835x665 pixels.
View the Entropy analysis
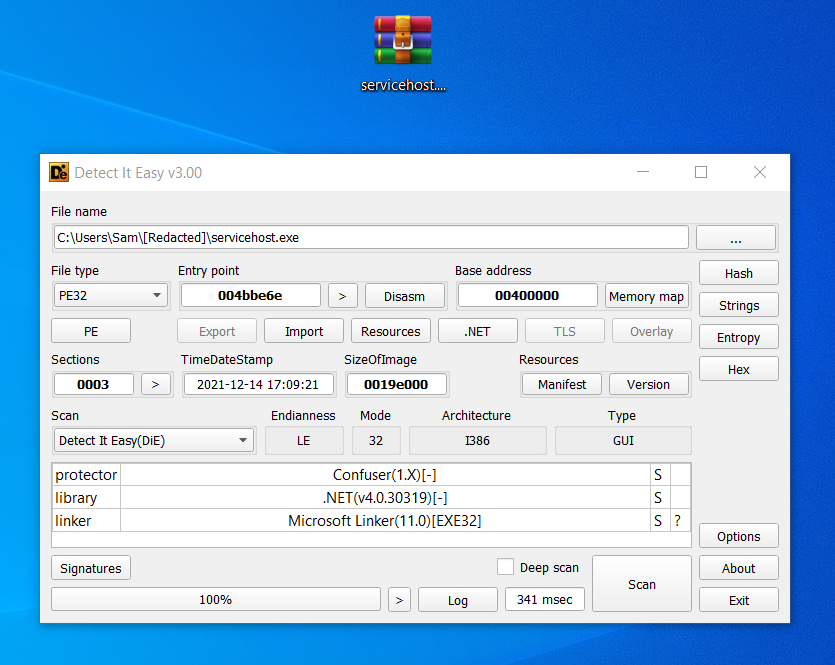[738, 338]
